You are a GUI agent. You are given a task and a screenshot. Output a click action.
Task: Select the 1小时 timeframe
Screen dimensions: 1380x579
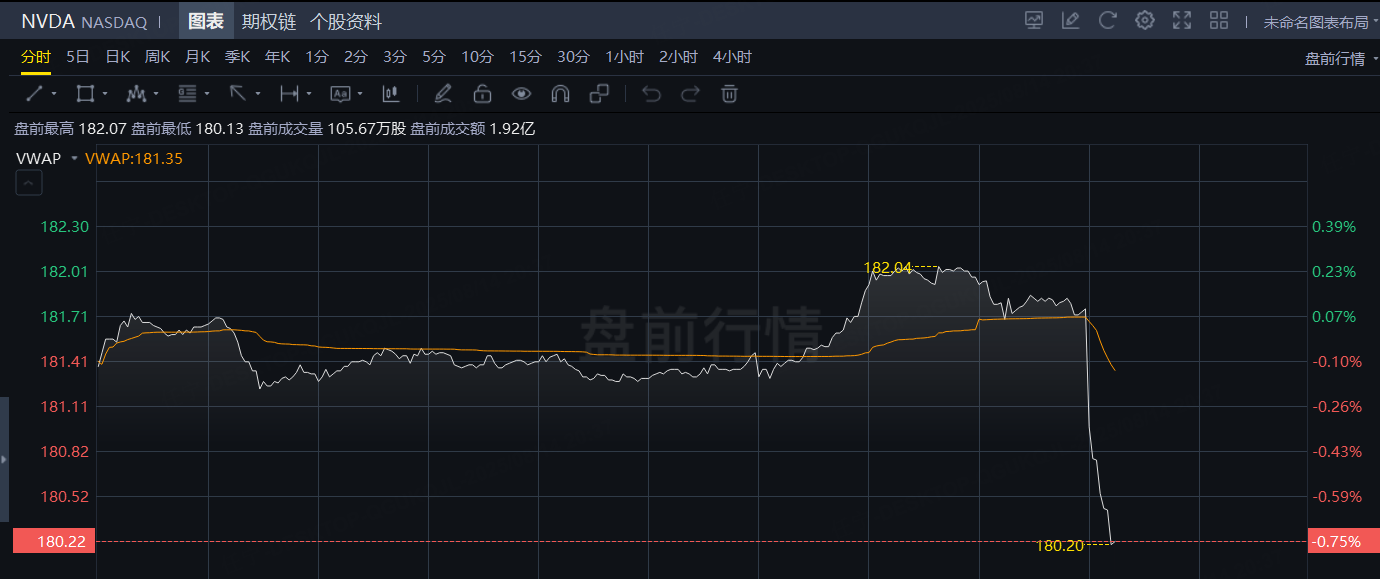click(625, 57)
